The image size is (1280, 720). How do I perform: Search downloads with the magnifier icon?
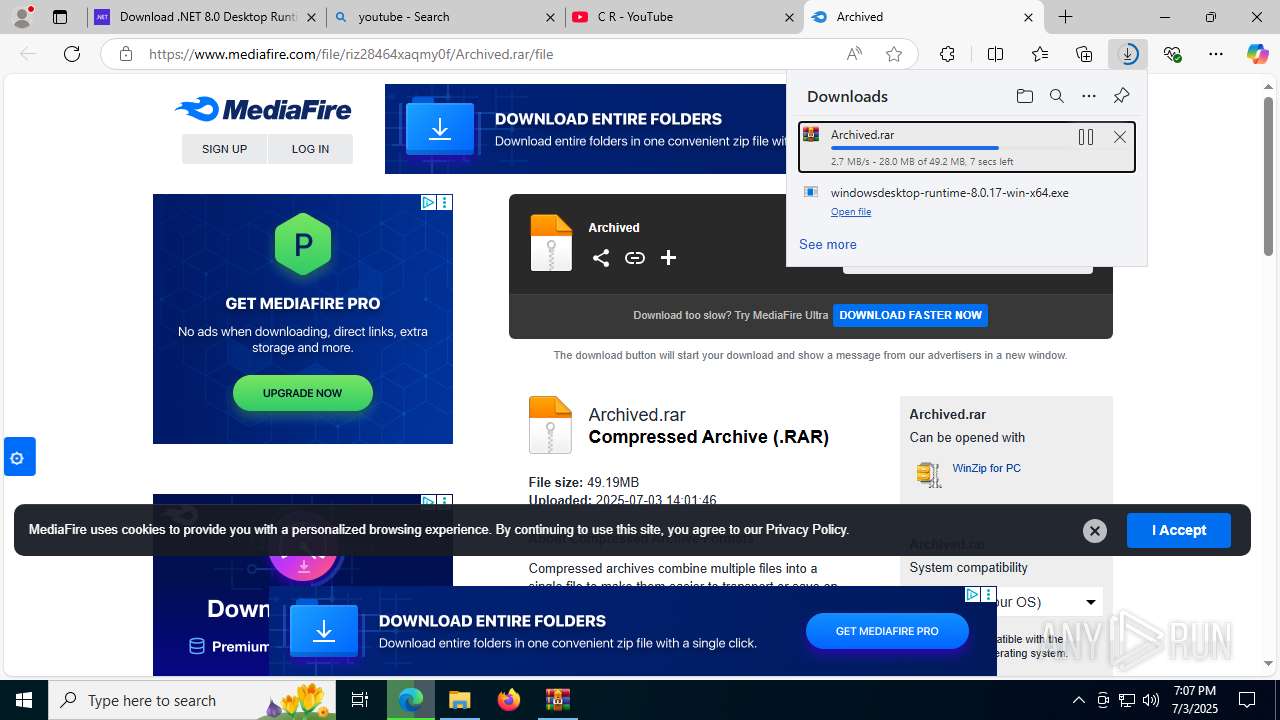pos(1057,96)
